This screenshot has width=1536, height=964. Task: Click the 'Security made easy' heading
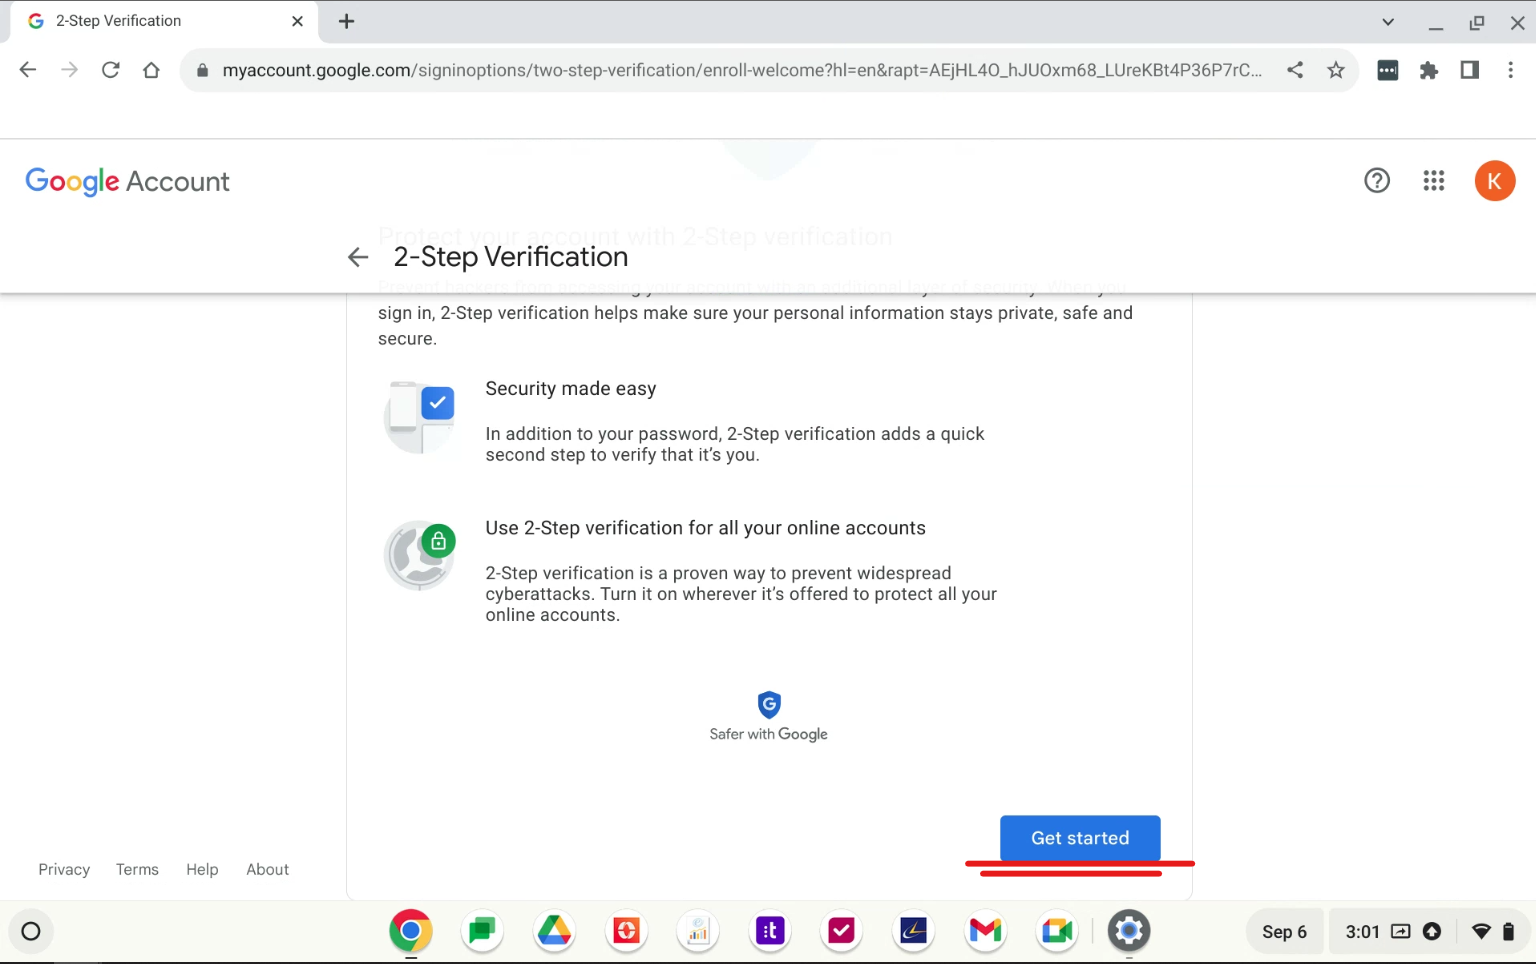click(x=571, y=389)
